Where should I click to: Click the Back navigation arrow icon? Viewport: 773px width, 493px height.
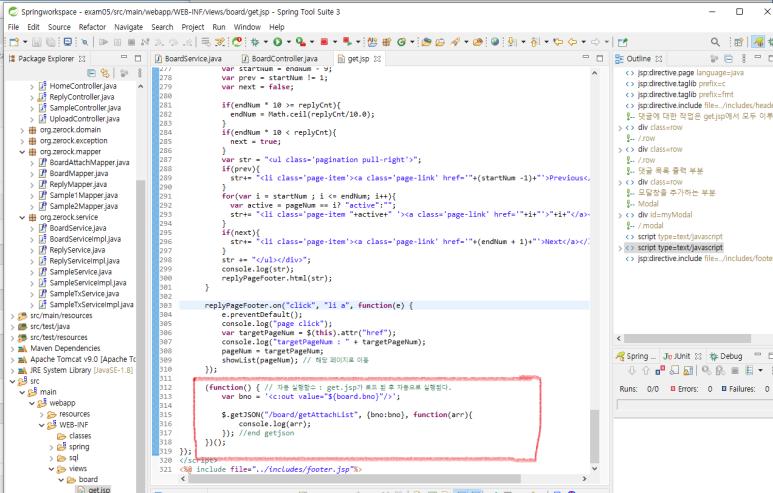(x=572, y=42)
